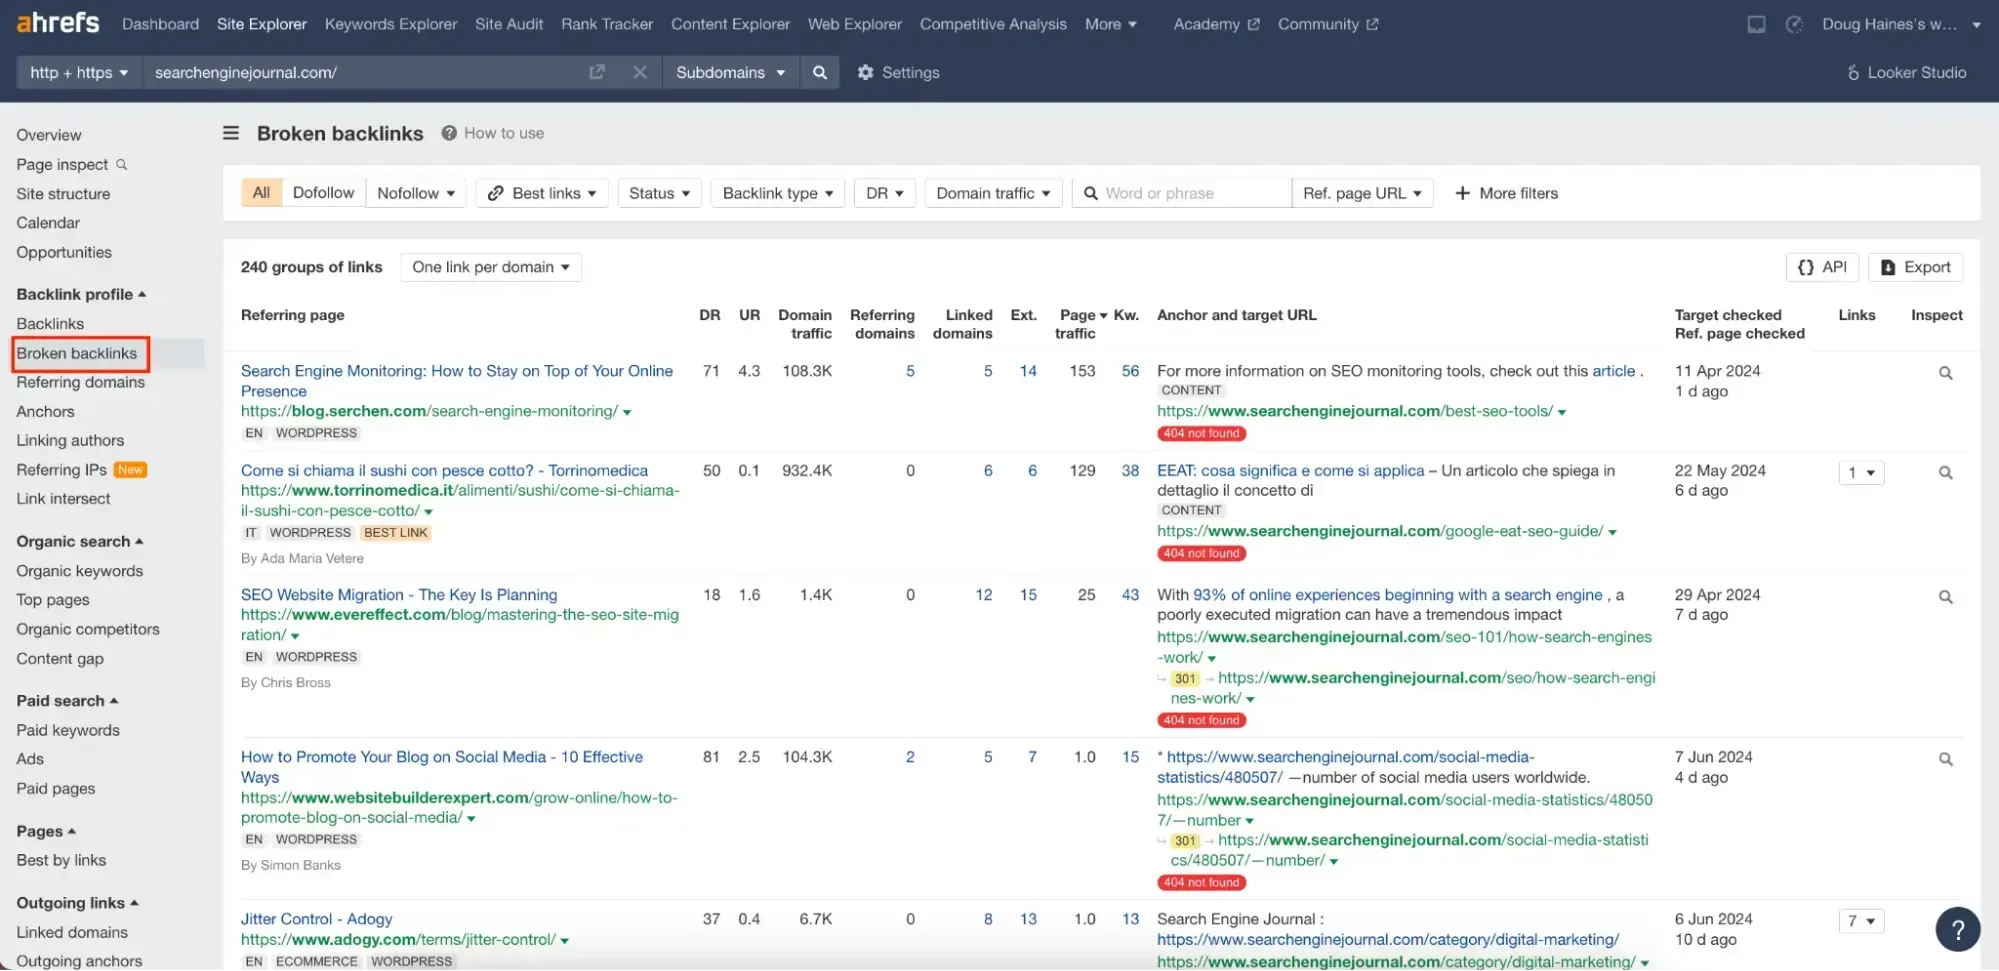
Task: Click the Export button
Action: click(x=1915, y=267)
